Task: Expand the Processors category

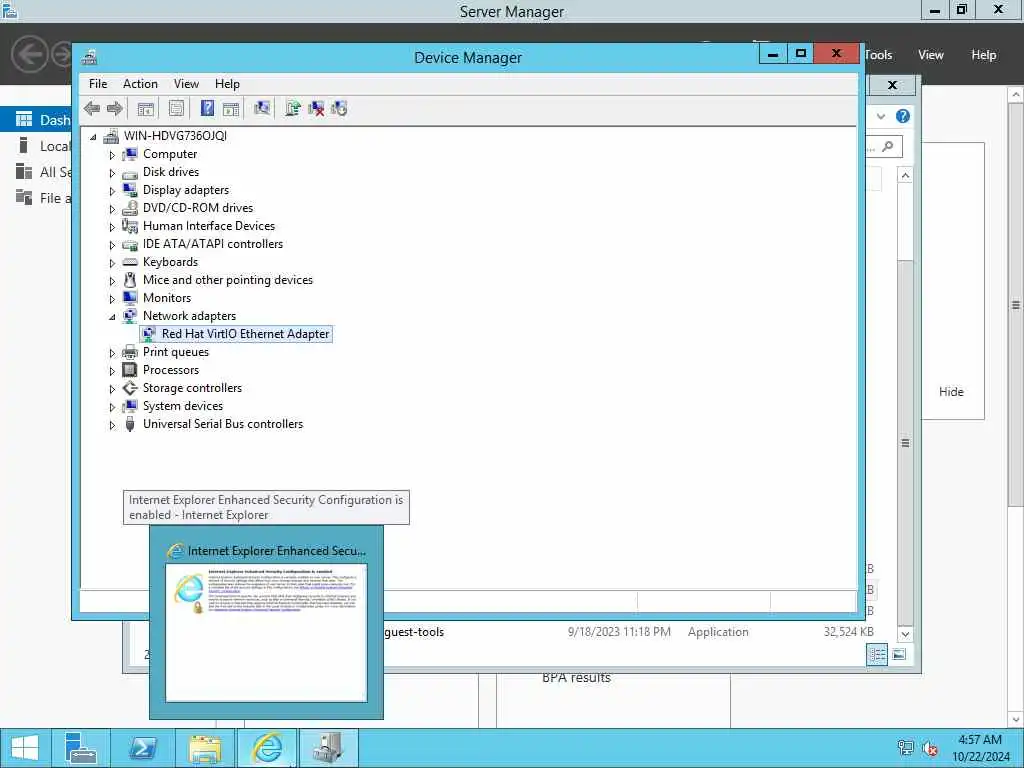Action: point(112,371)
